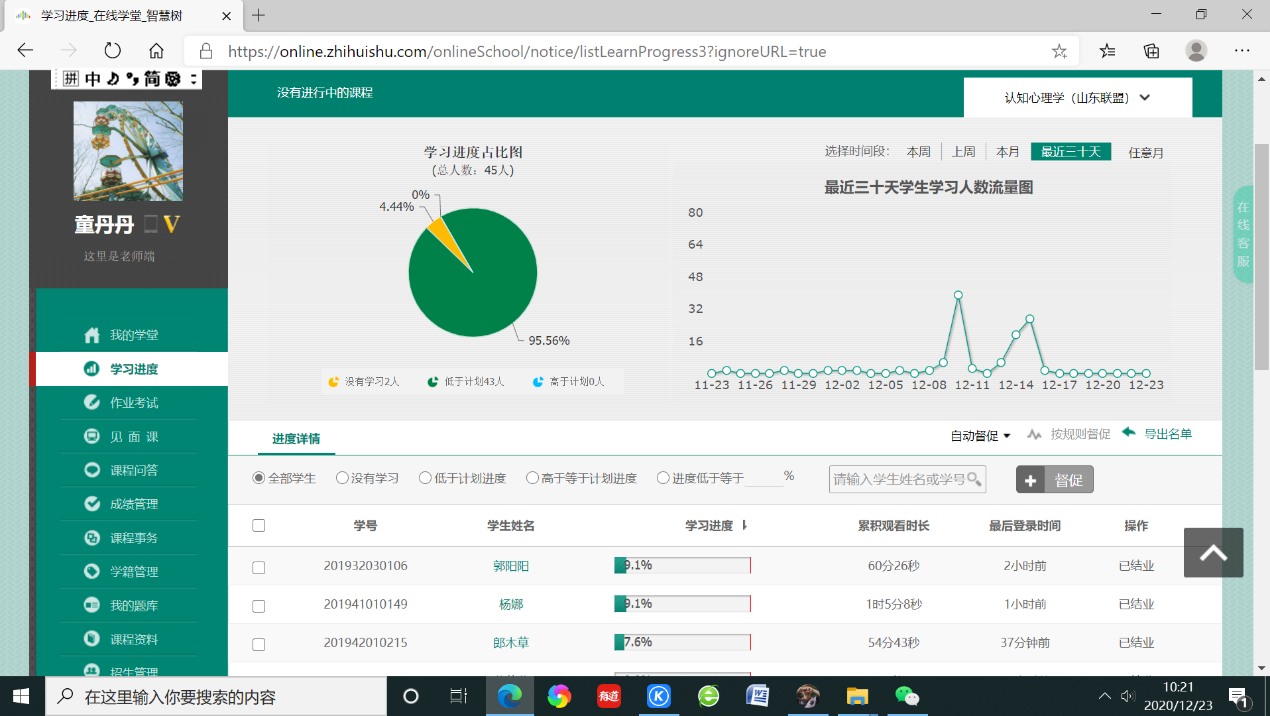This screenshot has width=1270, height=716.
Task: Click the 成绩管理 checkmark icon
Action: 92,504
